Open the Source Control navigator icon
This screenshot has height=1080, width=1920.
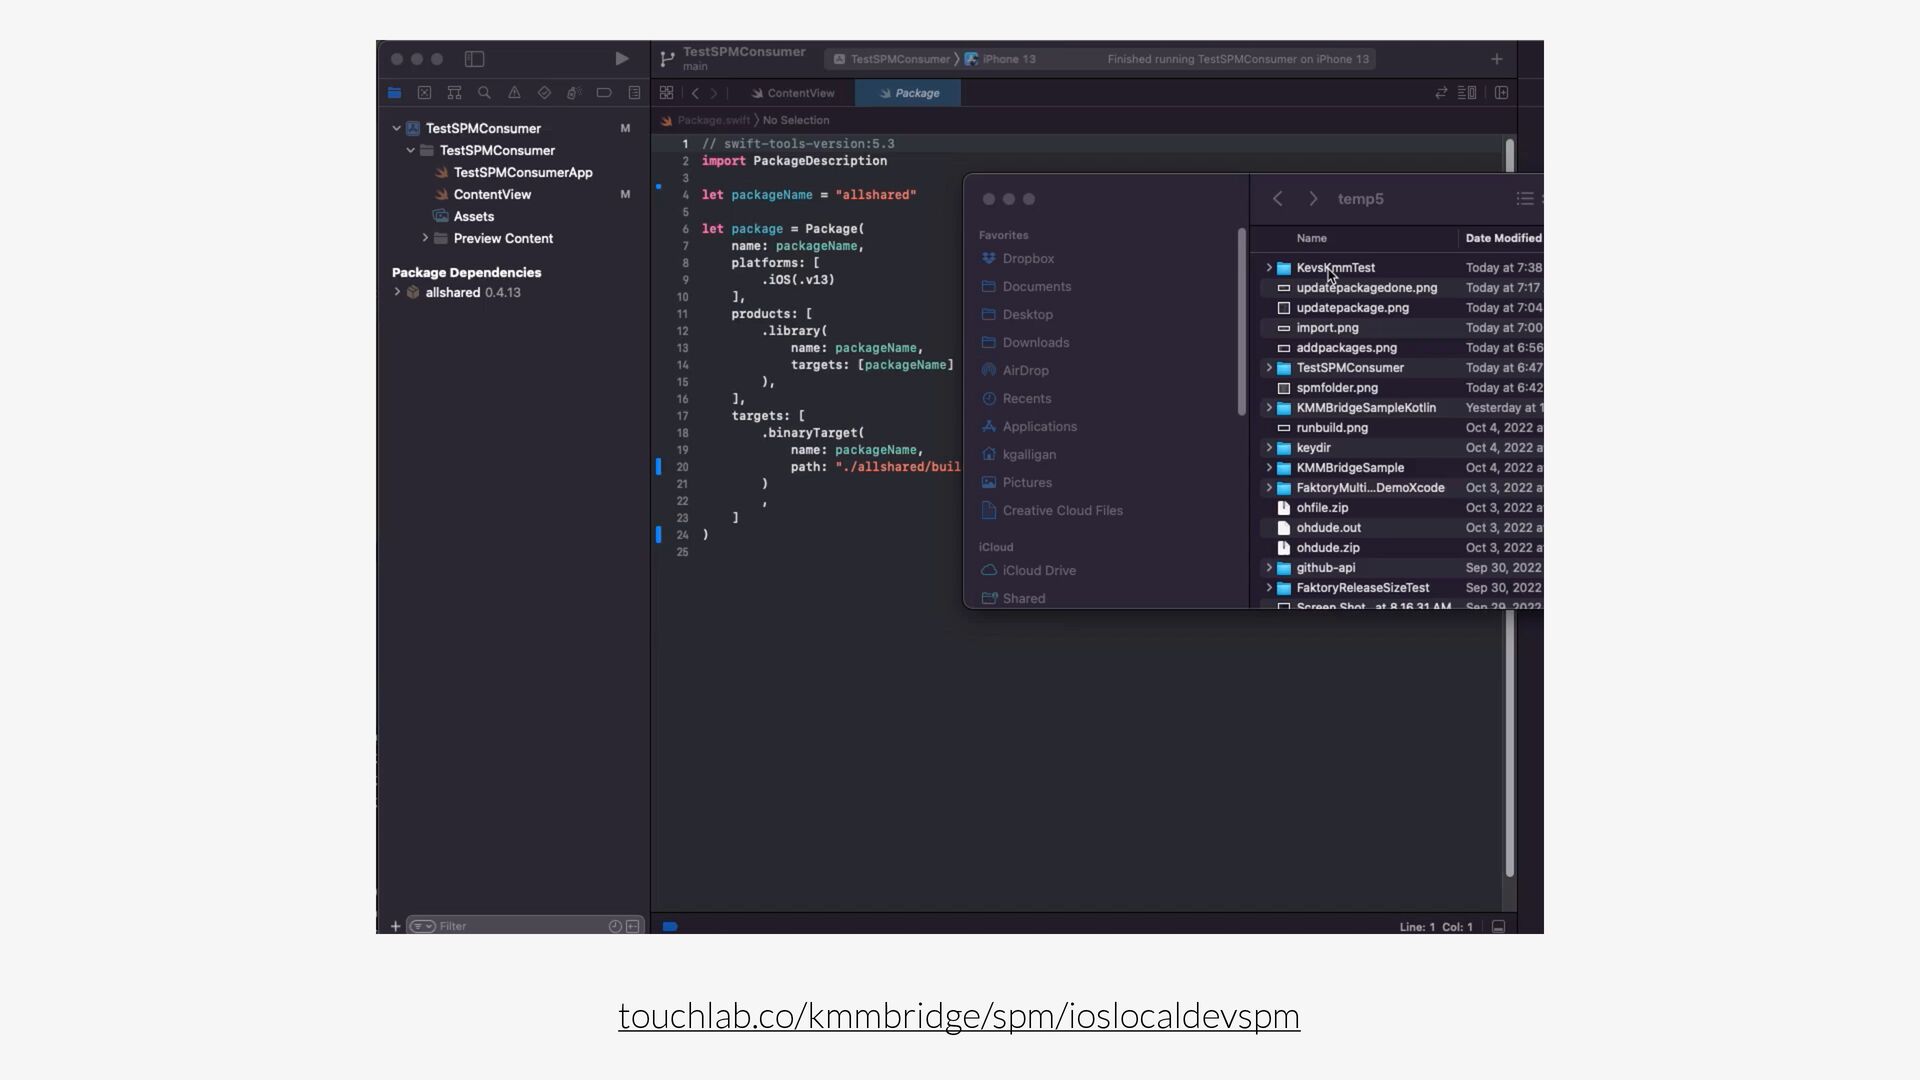[x=424, y=93]
